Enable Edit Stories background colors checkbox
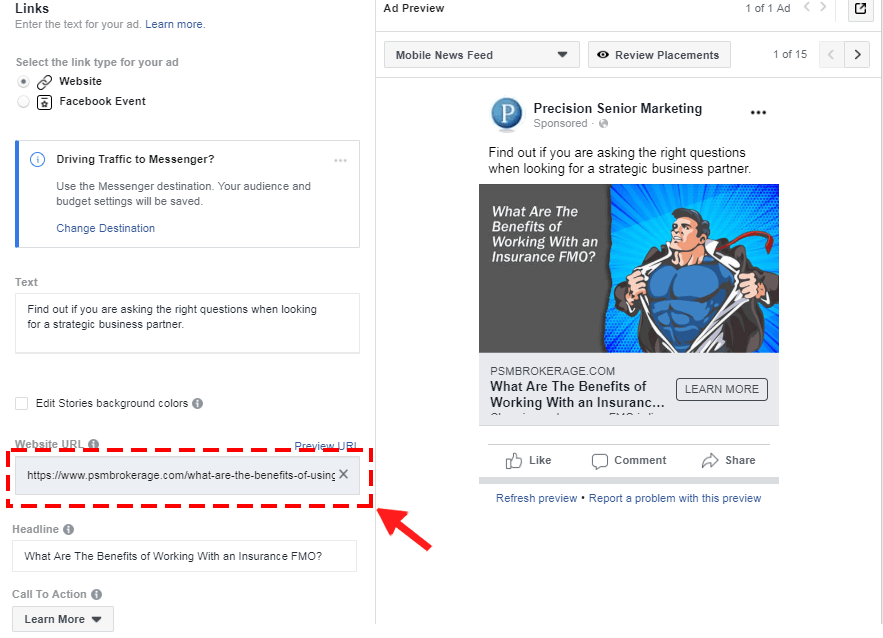This screenshot has width=883, height=638. [x=21, y=403]
